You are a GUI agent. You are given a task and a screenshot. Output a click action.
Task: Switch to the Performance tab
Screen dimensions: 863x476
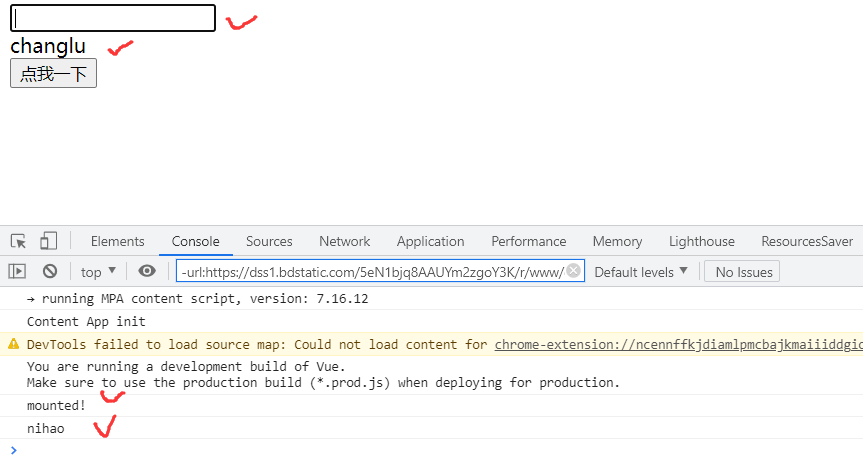click(x=528, y=242)
